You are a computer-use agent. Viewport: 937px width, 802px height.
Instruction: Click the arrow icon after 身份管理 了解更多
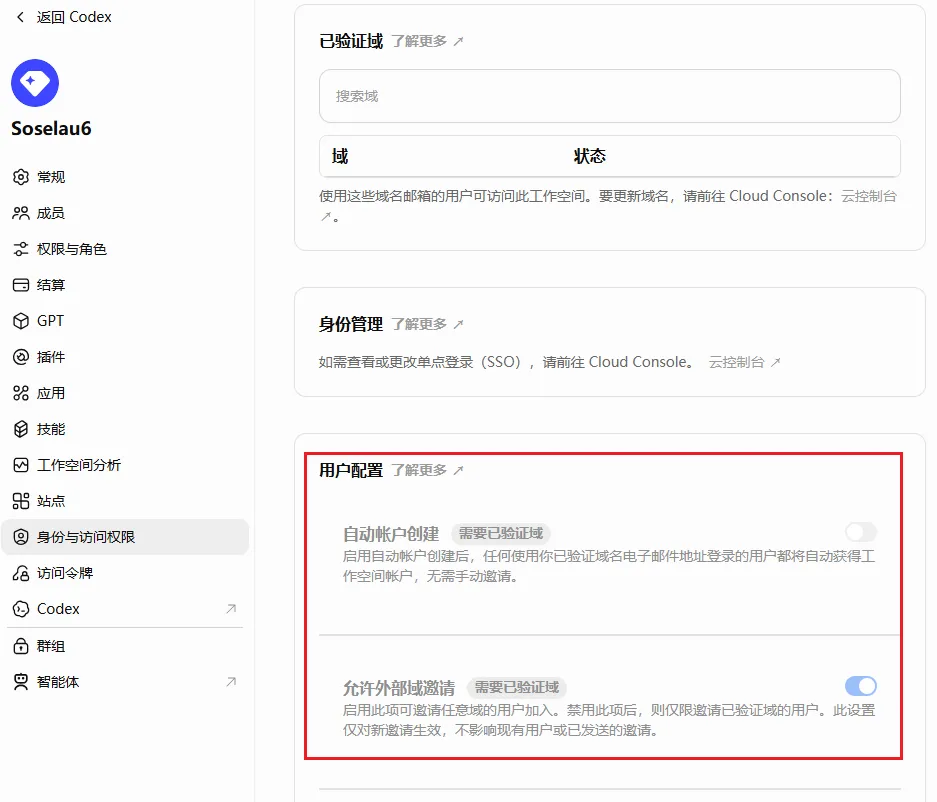click(x=458, y=325)
